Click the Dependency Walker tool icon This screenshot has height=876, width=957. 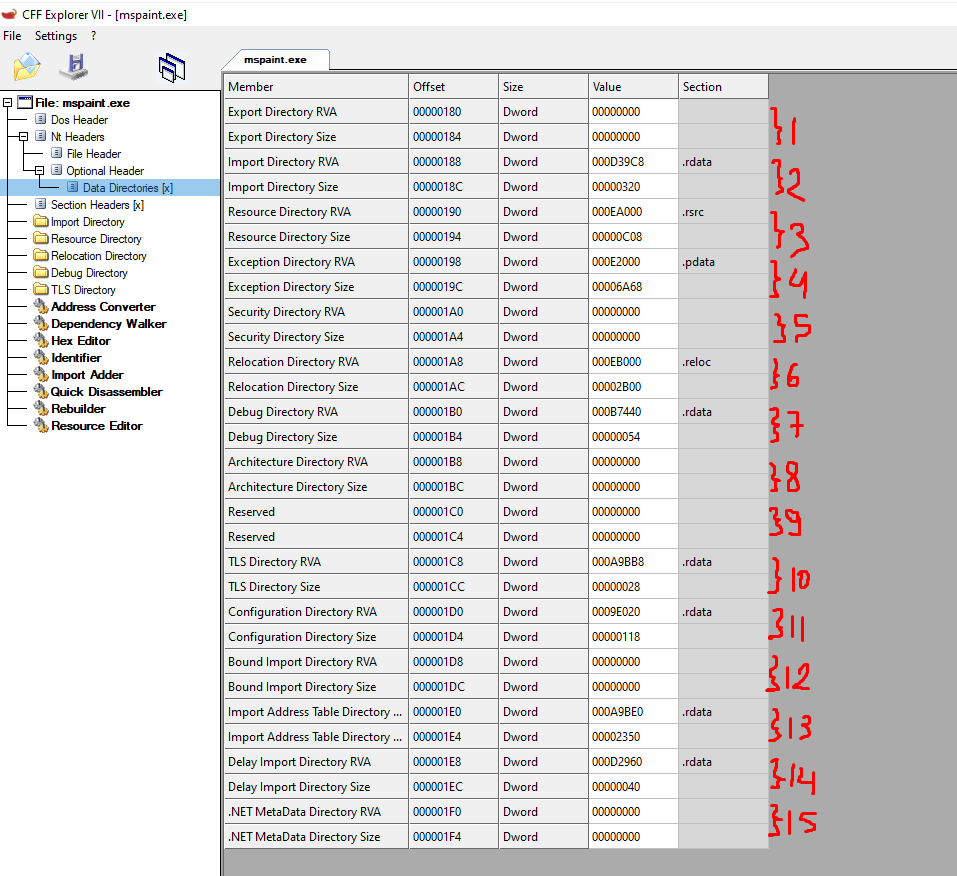coord(41,324)
